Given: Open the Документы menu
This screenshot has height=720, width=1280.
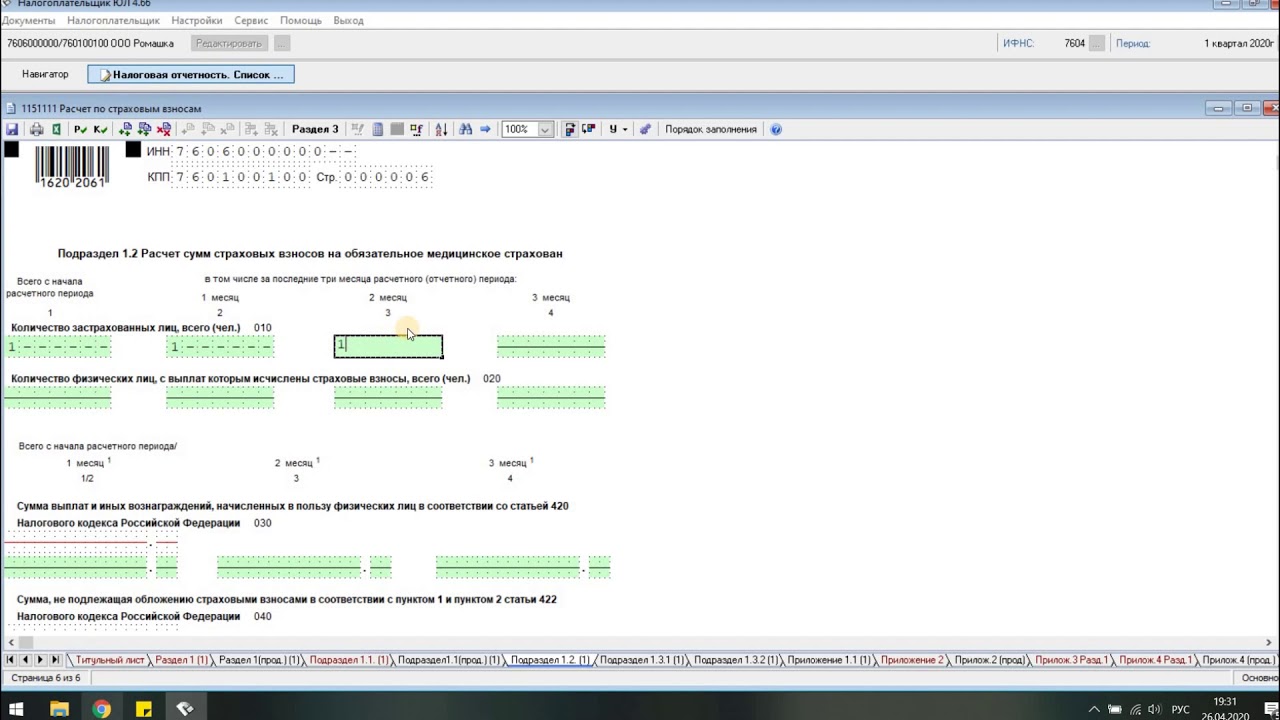Looking at the screenshot, I should pyautogui.click(x=28, y=20).
